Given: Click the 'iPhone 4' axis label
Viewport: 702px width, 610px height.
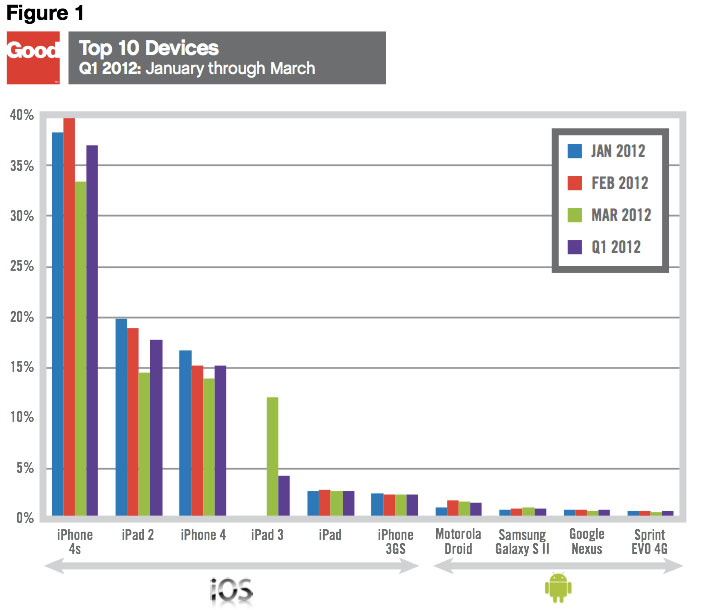Looking at the screenshot, I should point(203,535).
